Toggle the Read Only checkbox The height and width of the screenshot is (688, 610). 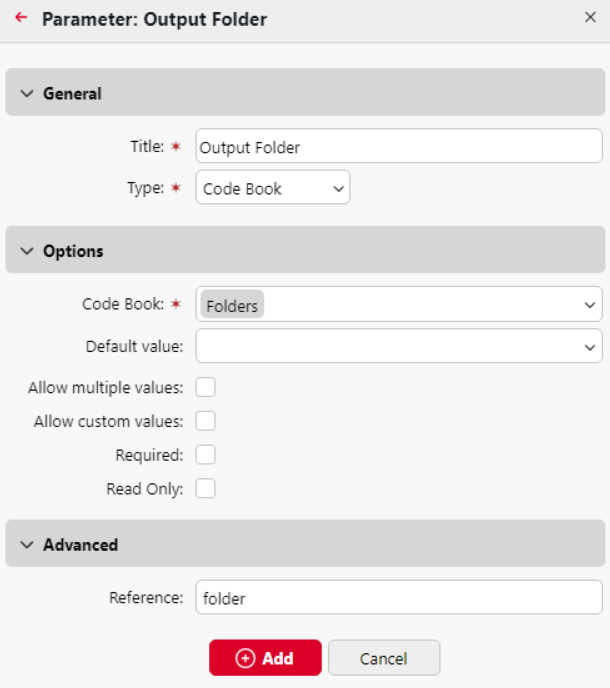point(206,489)
